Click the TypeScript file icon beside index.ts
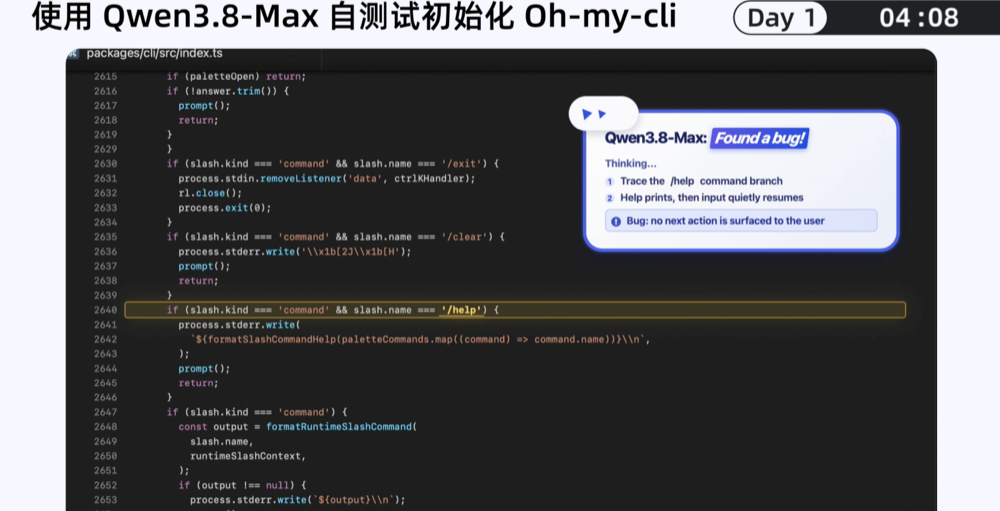 73,54
